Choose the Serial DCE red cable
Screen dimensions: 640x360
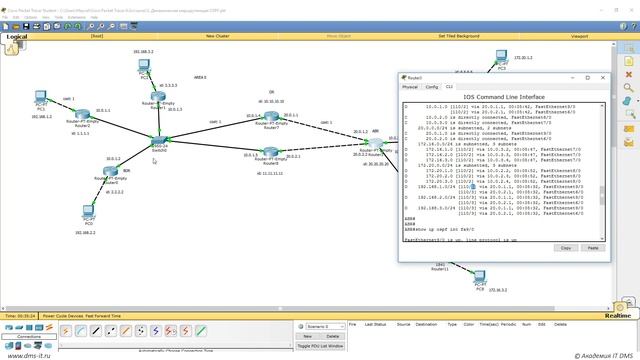point(171,331)
